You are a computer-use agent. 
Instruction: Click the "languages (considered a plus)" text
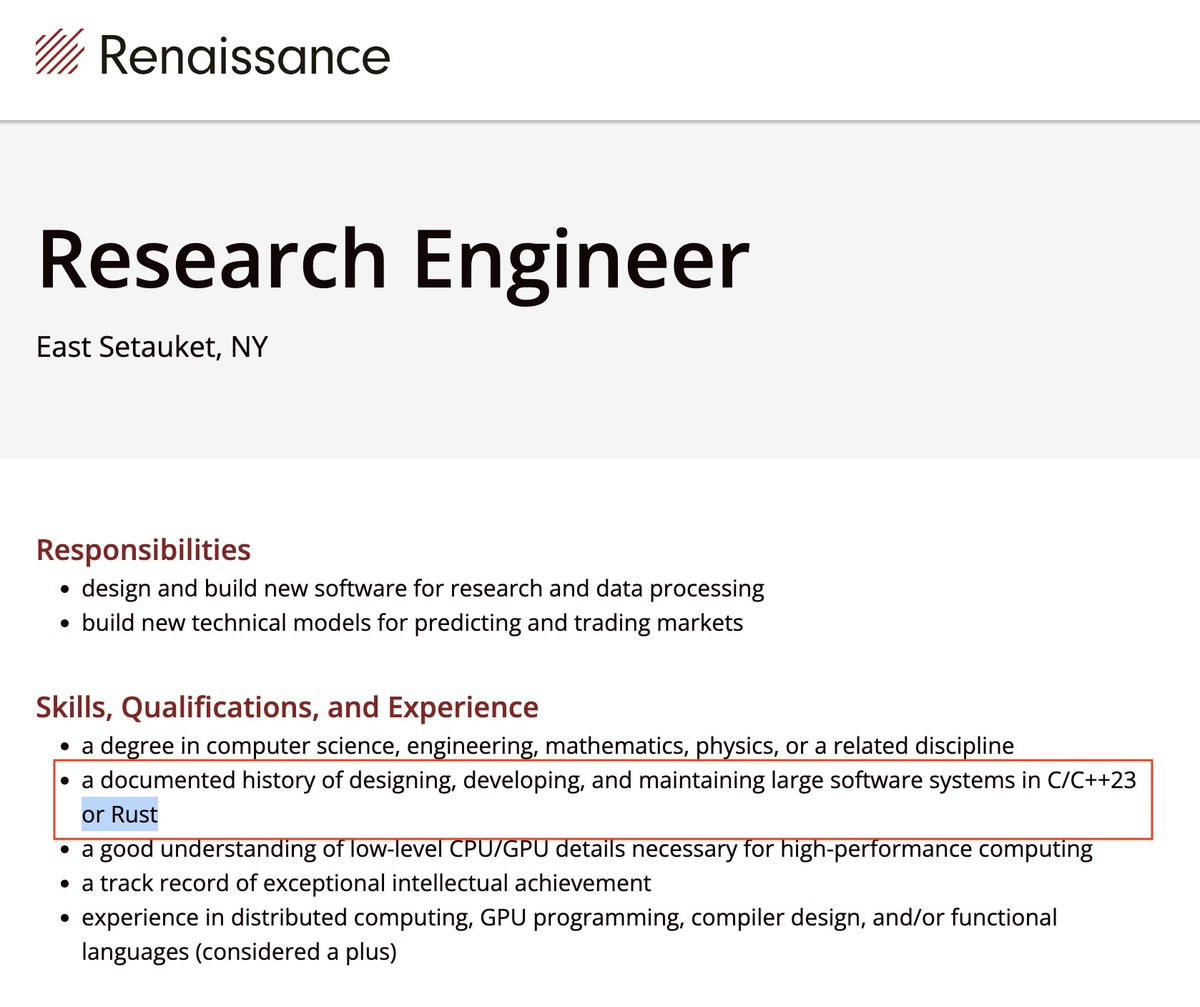(239, 952)
